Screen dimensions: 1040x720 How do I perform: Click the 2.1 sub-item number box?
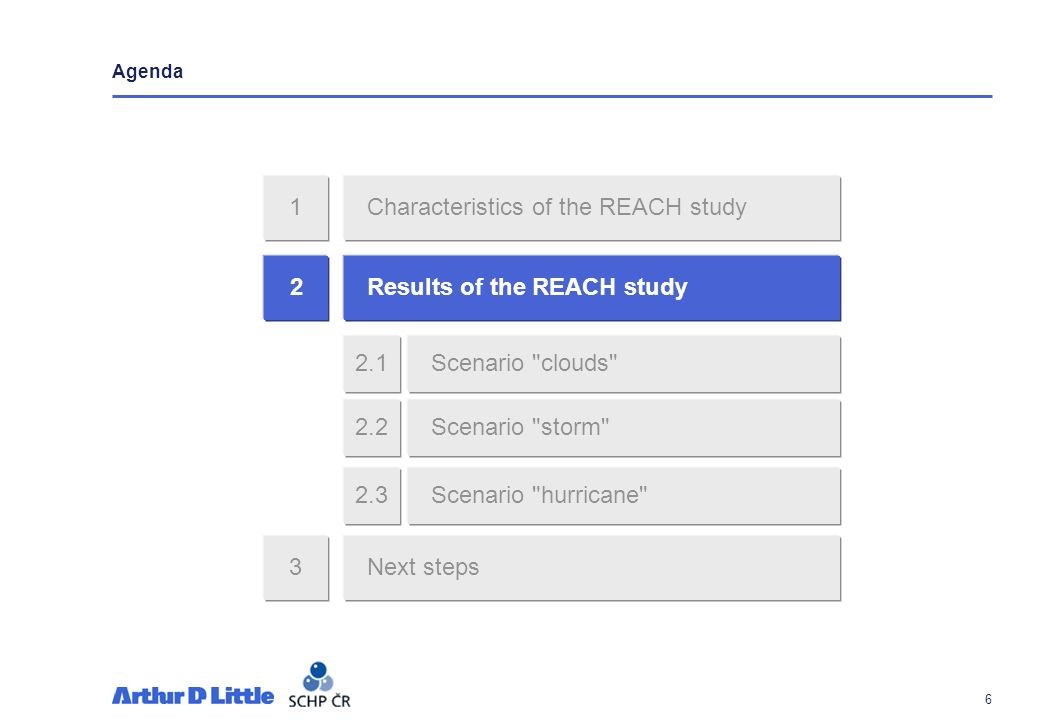point(372,363)
